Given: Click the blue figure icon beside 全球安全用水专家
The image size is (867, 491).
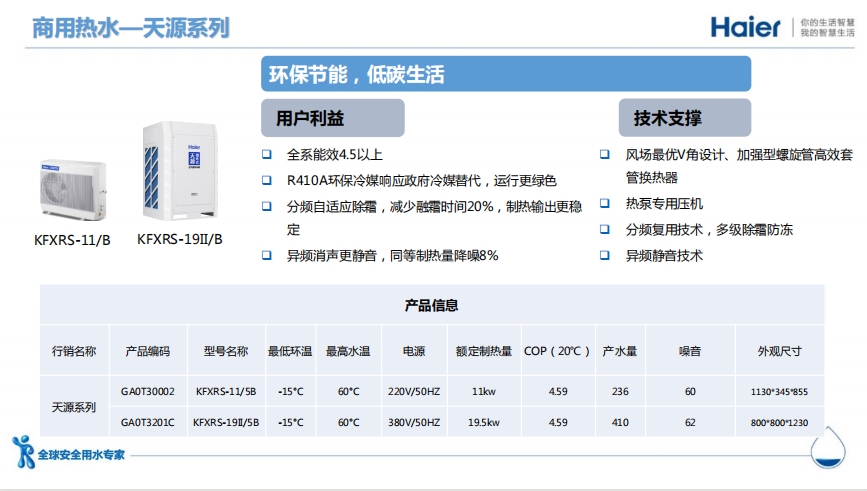Looking at the screenshot, I should (x=23, y=451).
